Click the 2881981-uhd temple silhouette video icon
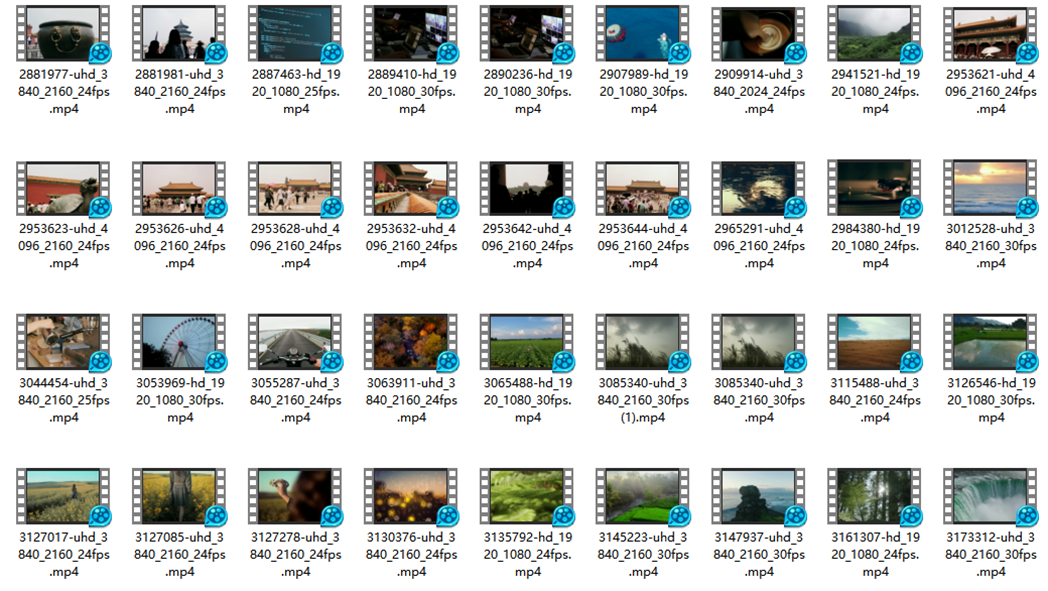Viewport: 1048px width, 591px height. (180, 33)
